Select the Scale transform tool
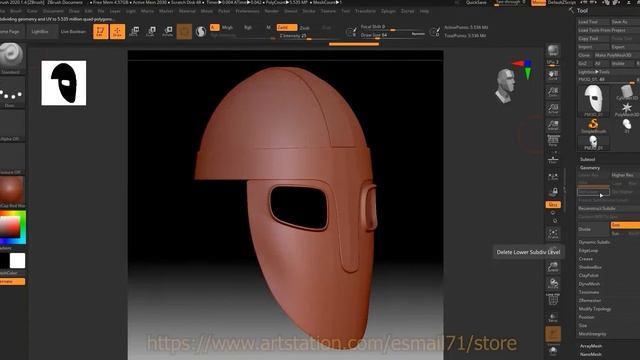 151,31
